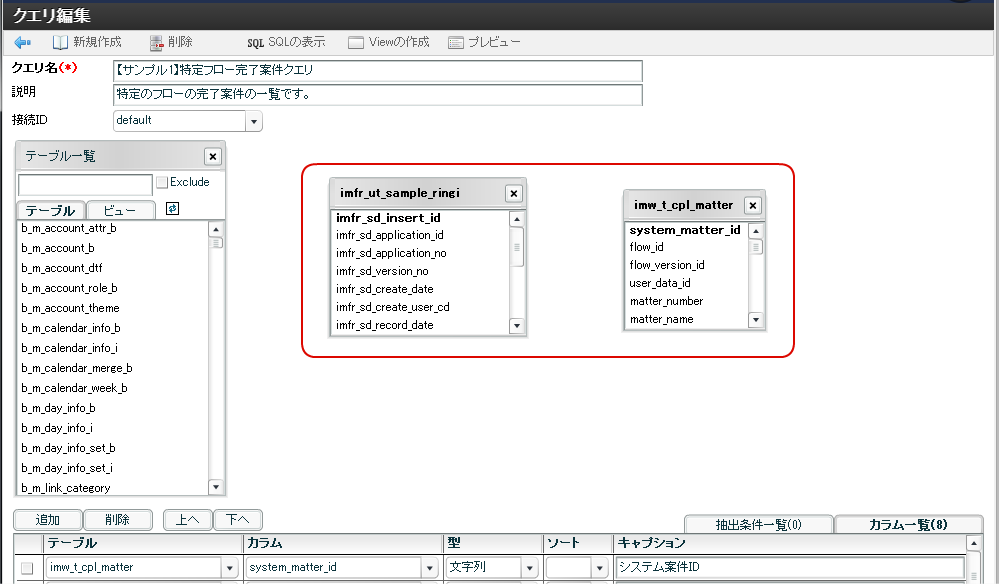This screenshot has width=999, height=584.
Task: Refresh the table list with reload icon
Action: pyautogui.click(x=172, y=209)
